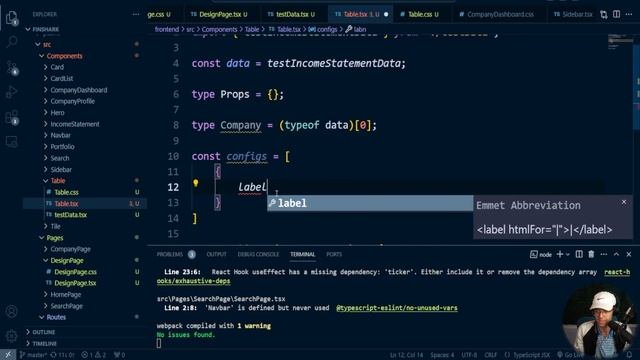640x360 pixels.
Task: Open the OUTPUT panel tab
Action: pyautogui.click(x=216, y=254)
